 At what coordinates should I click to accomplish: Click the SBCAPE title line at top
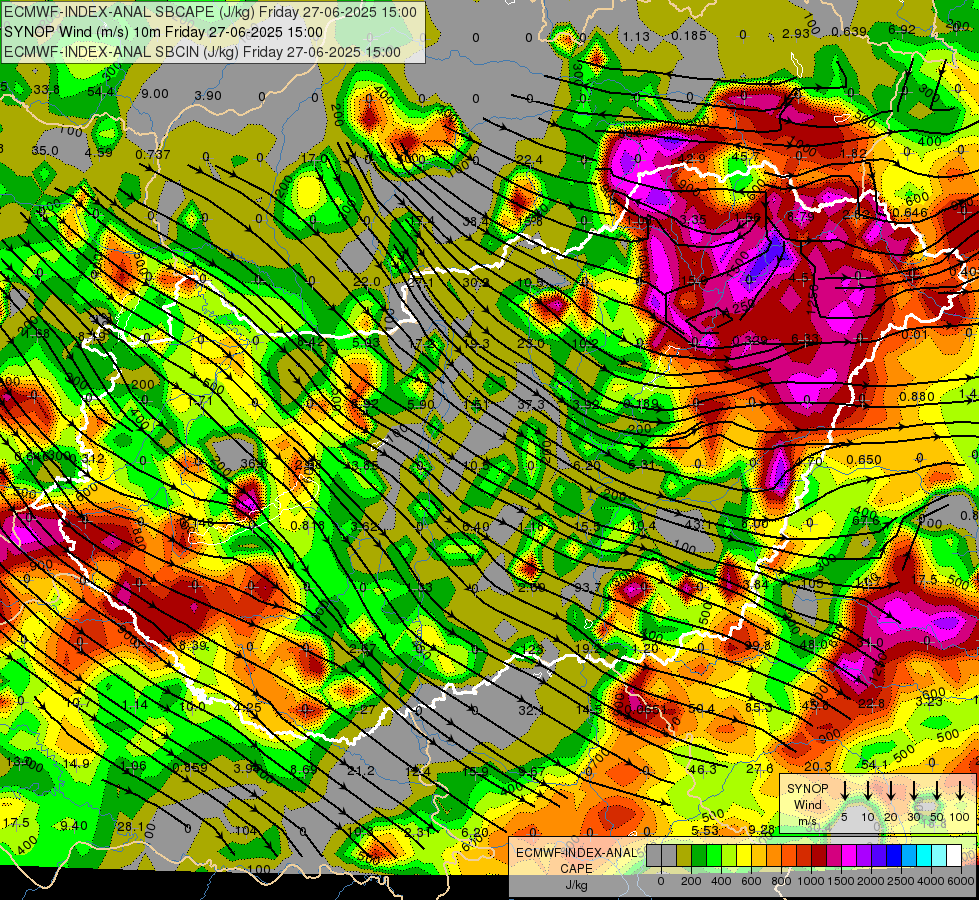click(210, 12)
